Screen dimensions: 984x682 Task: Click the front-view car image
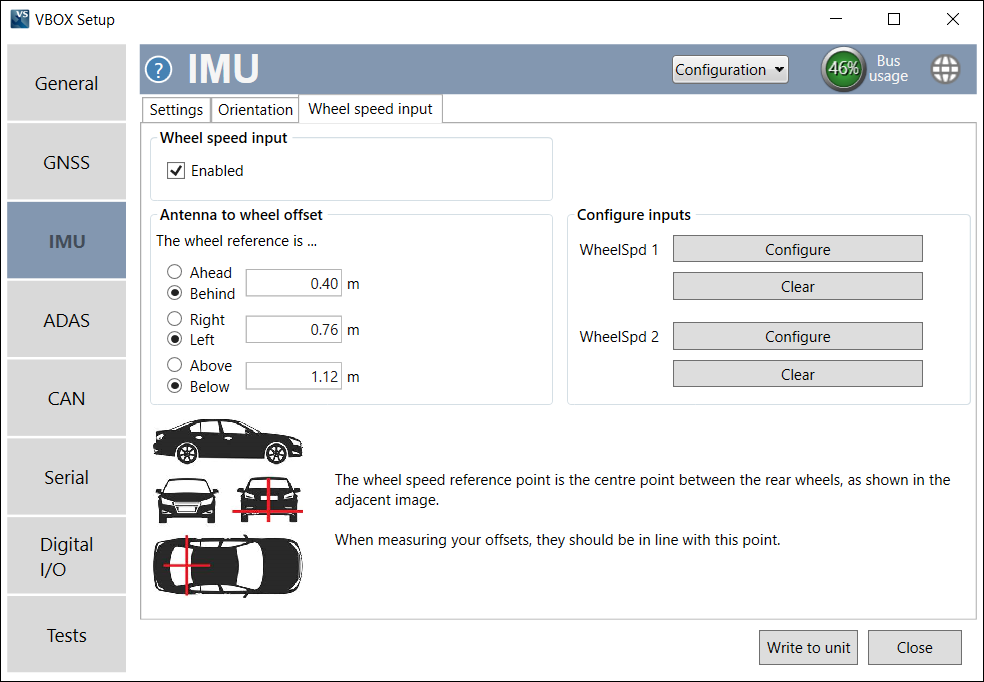point(187,499)
